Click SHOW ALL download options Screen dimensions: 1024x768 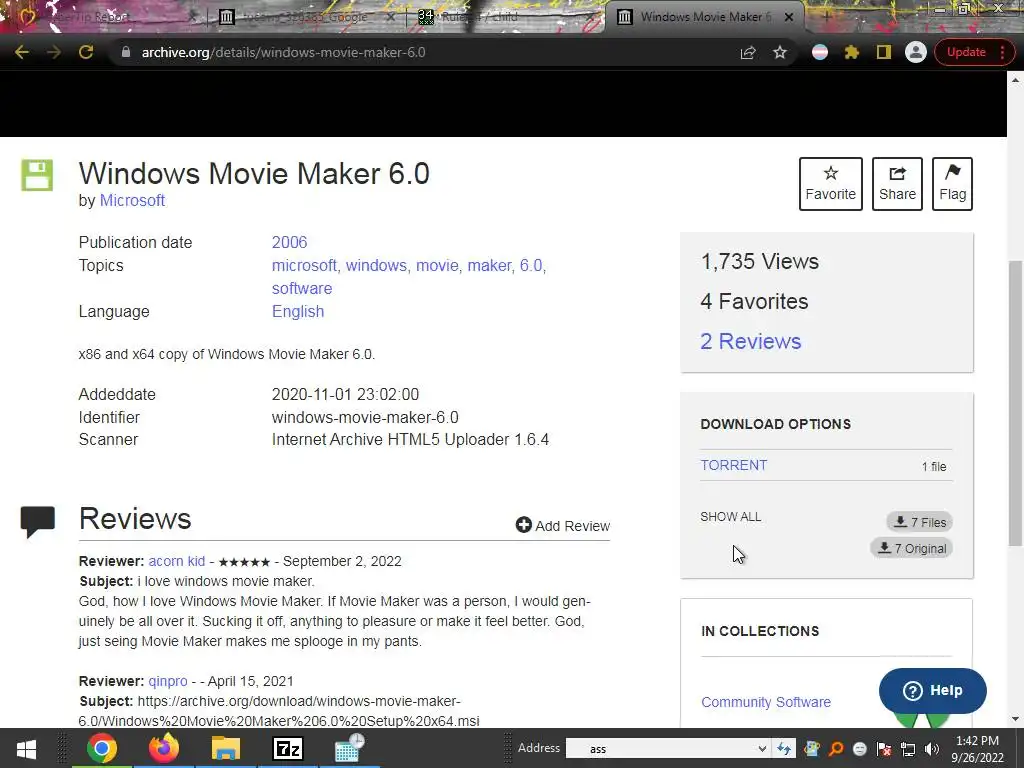pyautogui.click(x=730, y=517)
